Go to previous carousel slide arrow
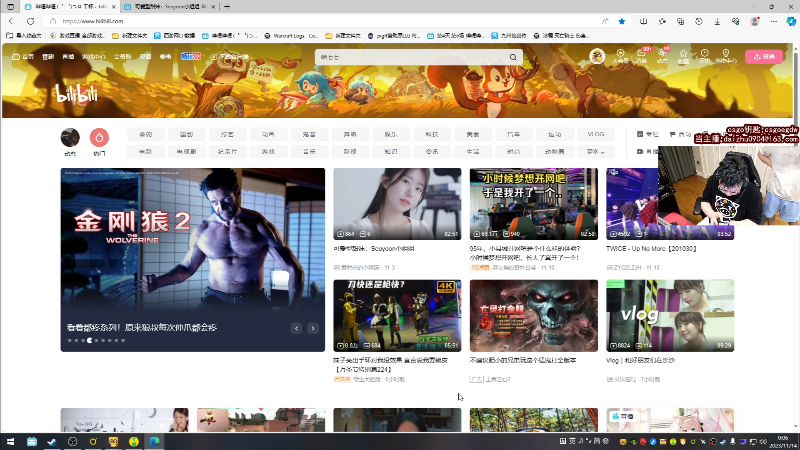Image resolution: width=800 pixels, height=450 pixels. tap(296, 328)
